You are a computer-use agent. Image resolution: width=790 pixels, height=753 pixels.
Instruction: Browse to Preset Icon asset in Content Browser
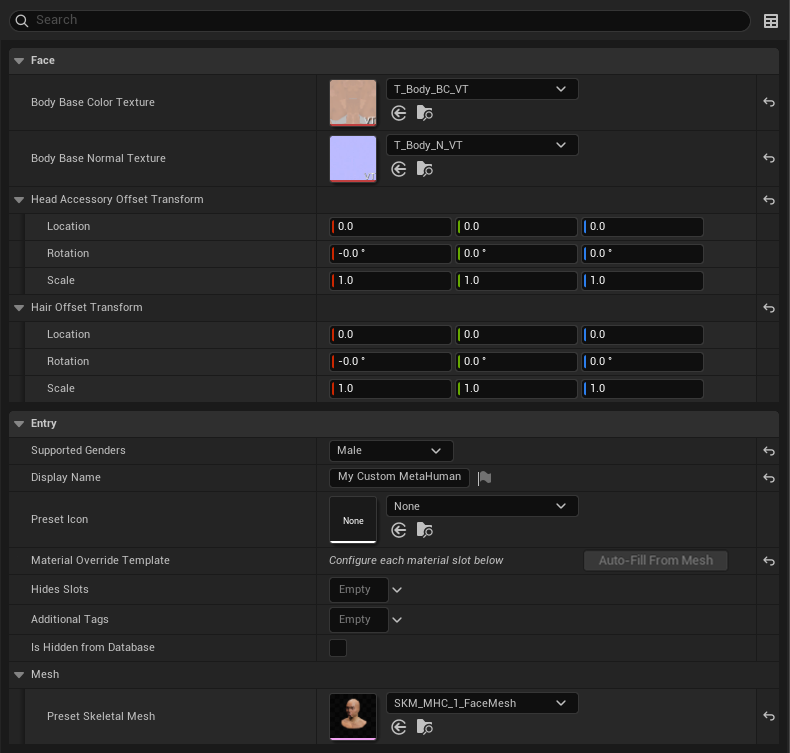pos(424,530)
